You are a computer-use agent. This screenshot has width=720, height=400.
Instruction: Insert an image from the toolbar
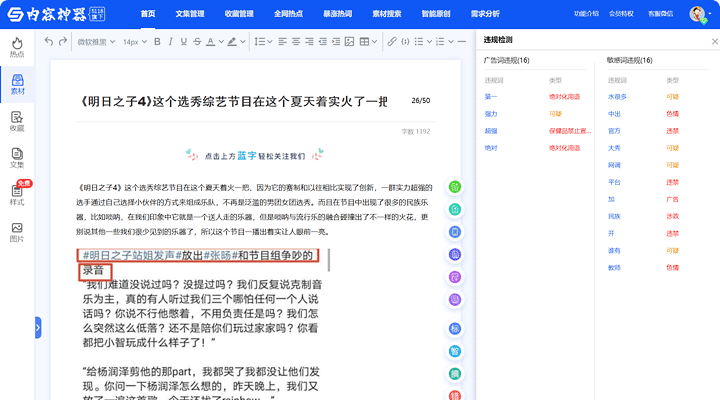pos(349,42)
